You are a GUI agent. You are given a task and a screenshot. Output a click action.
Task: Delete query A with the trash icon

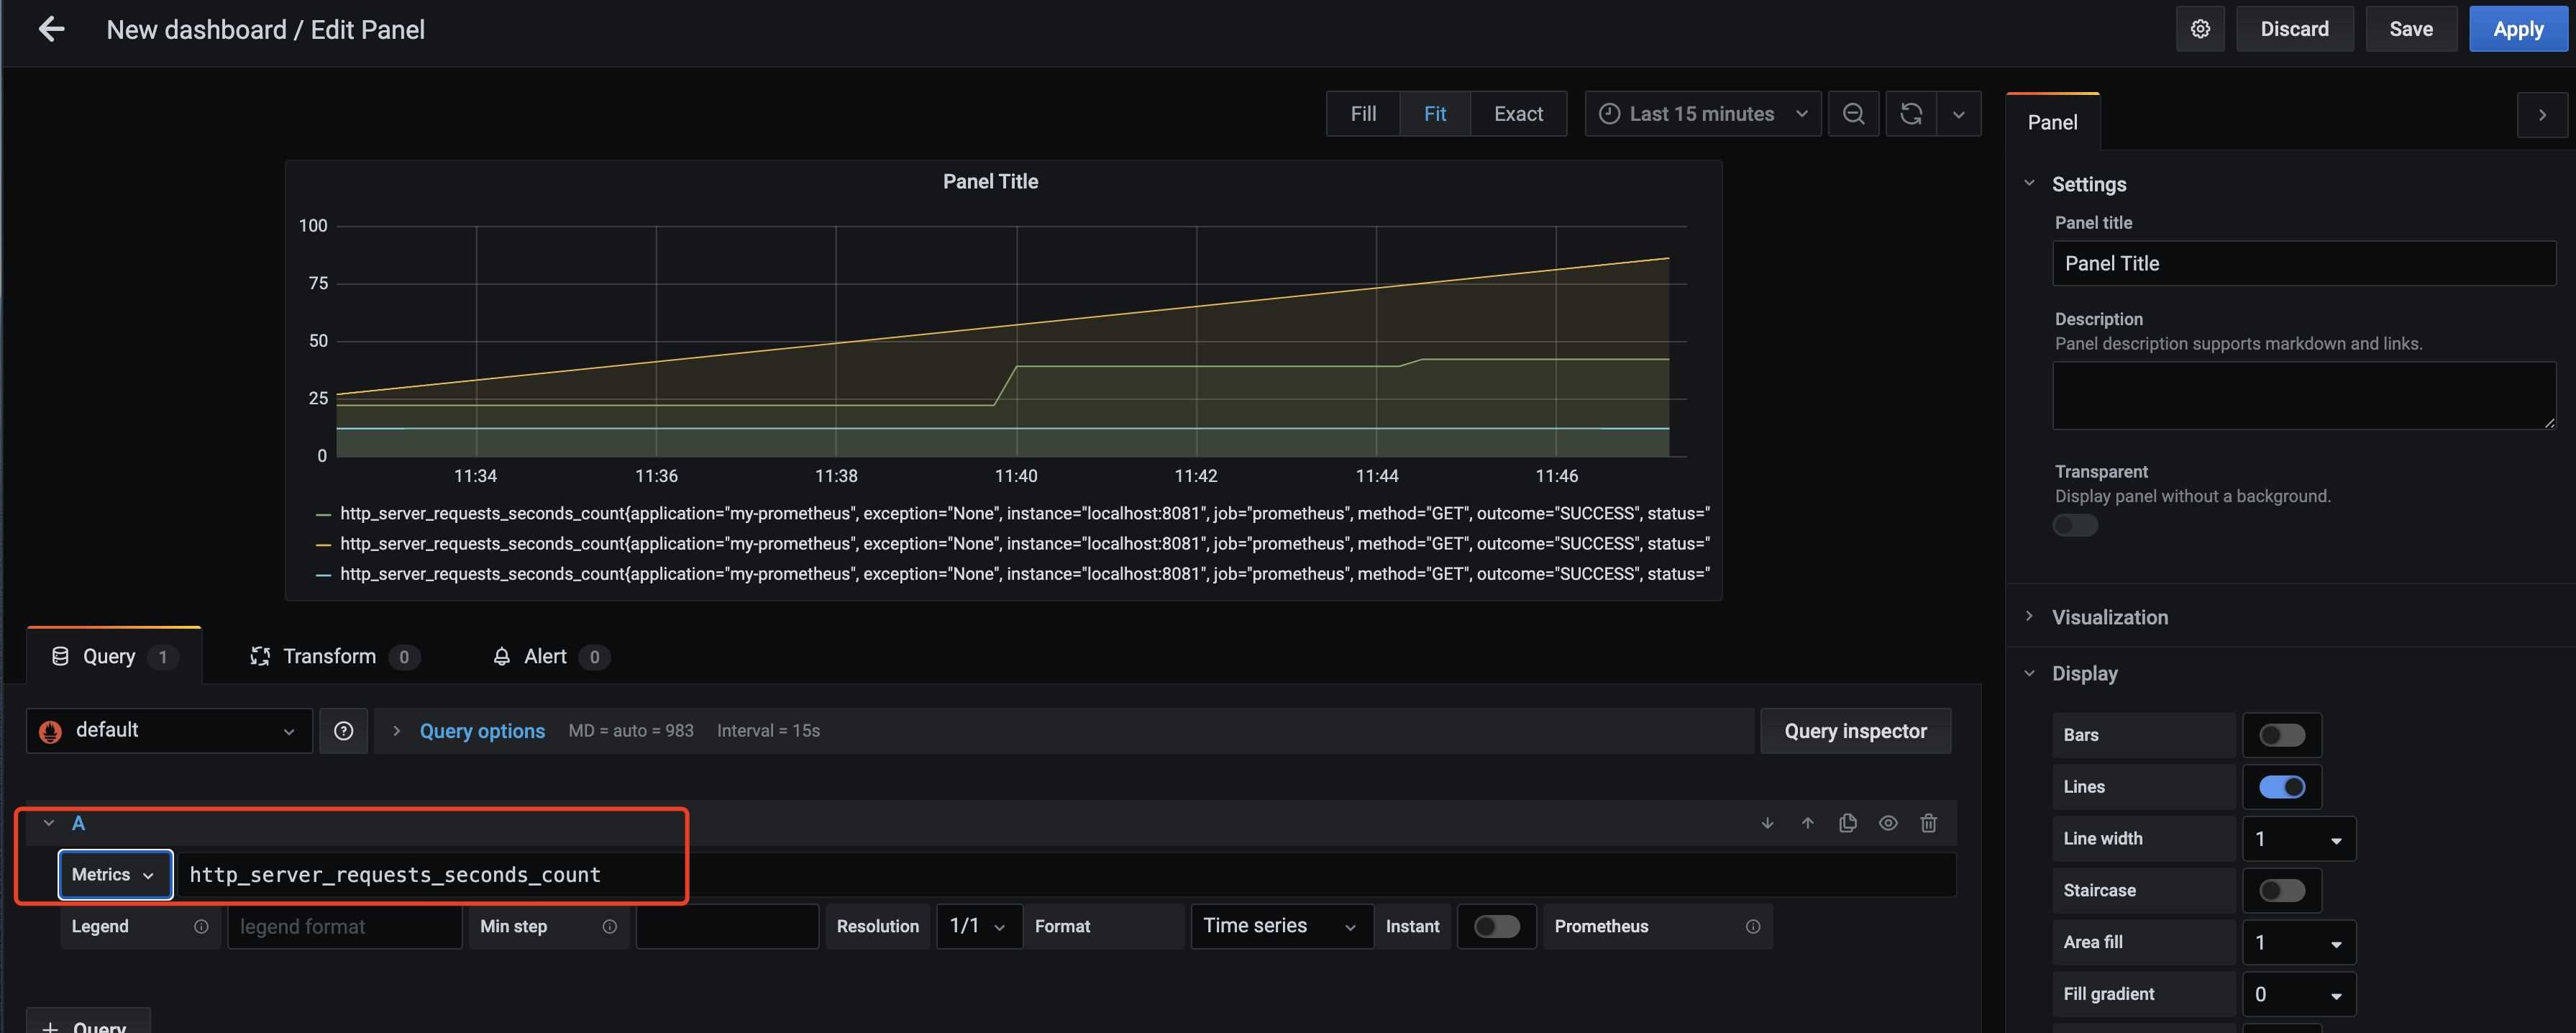pos(1928,823)
